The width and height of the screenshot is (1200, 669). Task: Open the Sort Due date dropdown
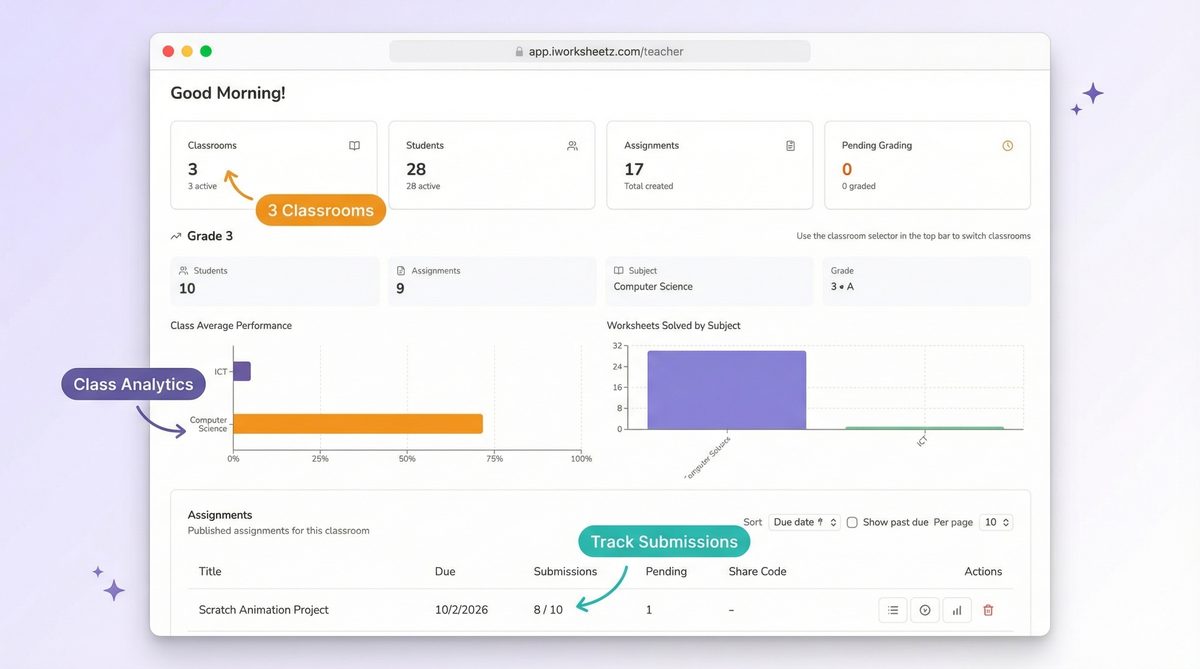coord(804,522)
